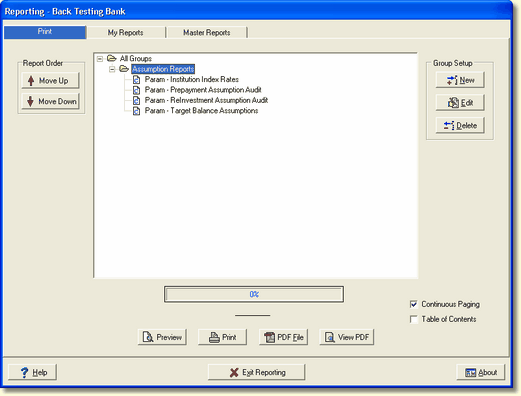Toggle the Continuous Paging checkbox
Viewport: 521px width, 396px height.
pyautogui.click(x=414, y=304)
